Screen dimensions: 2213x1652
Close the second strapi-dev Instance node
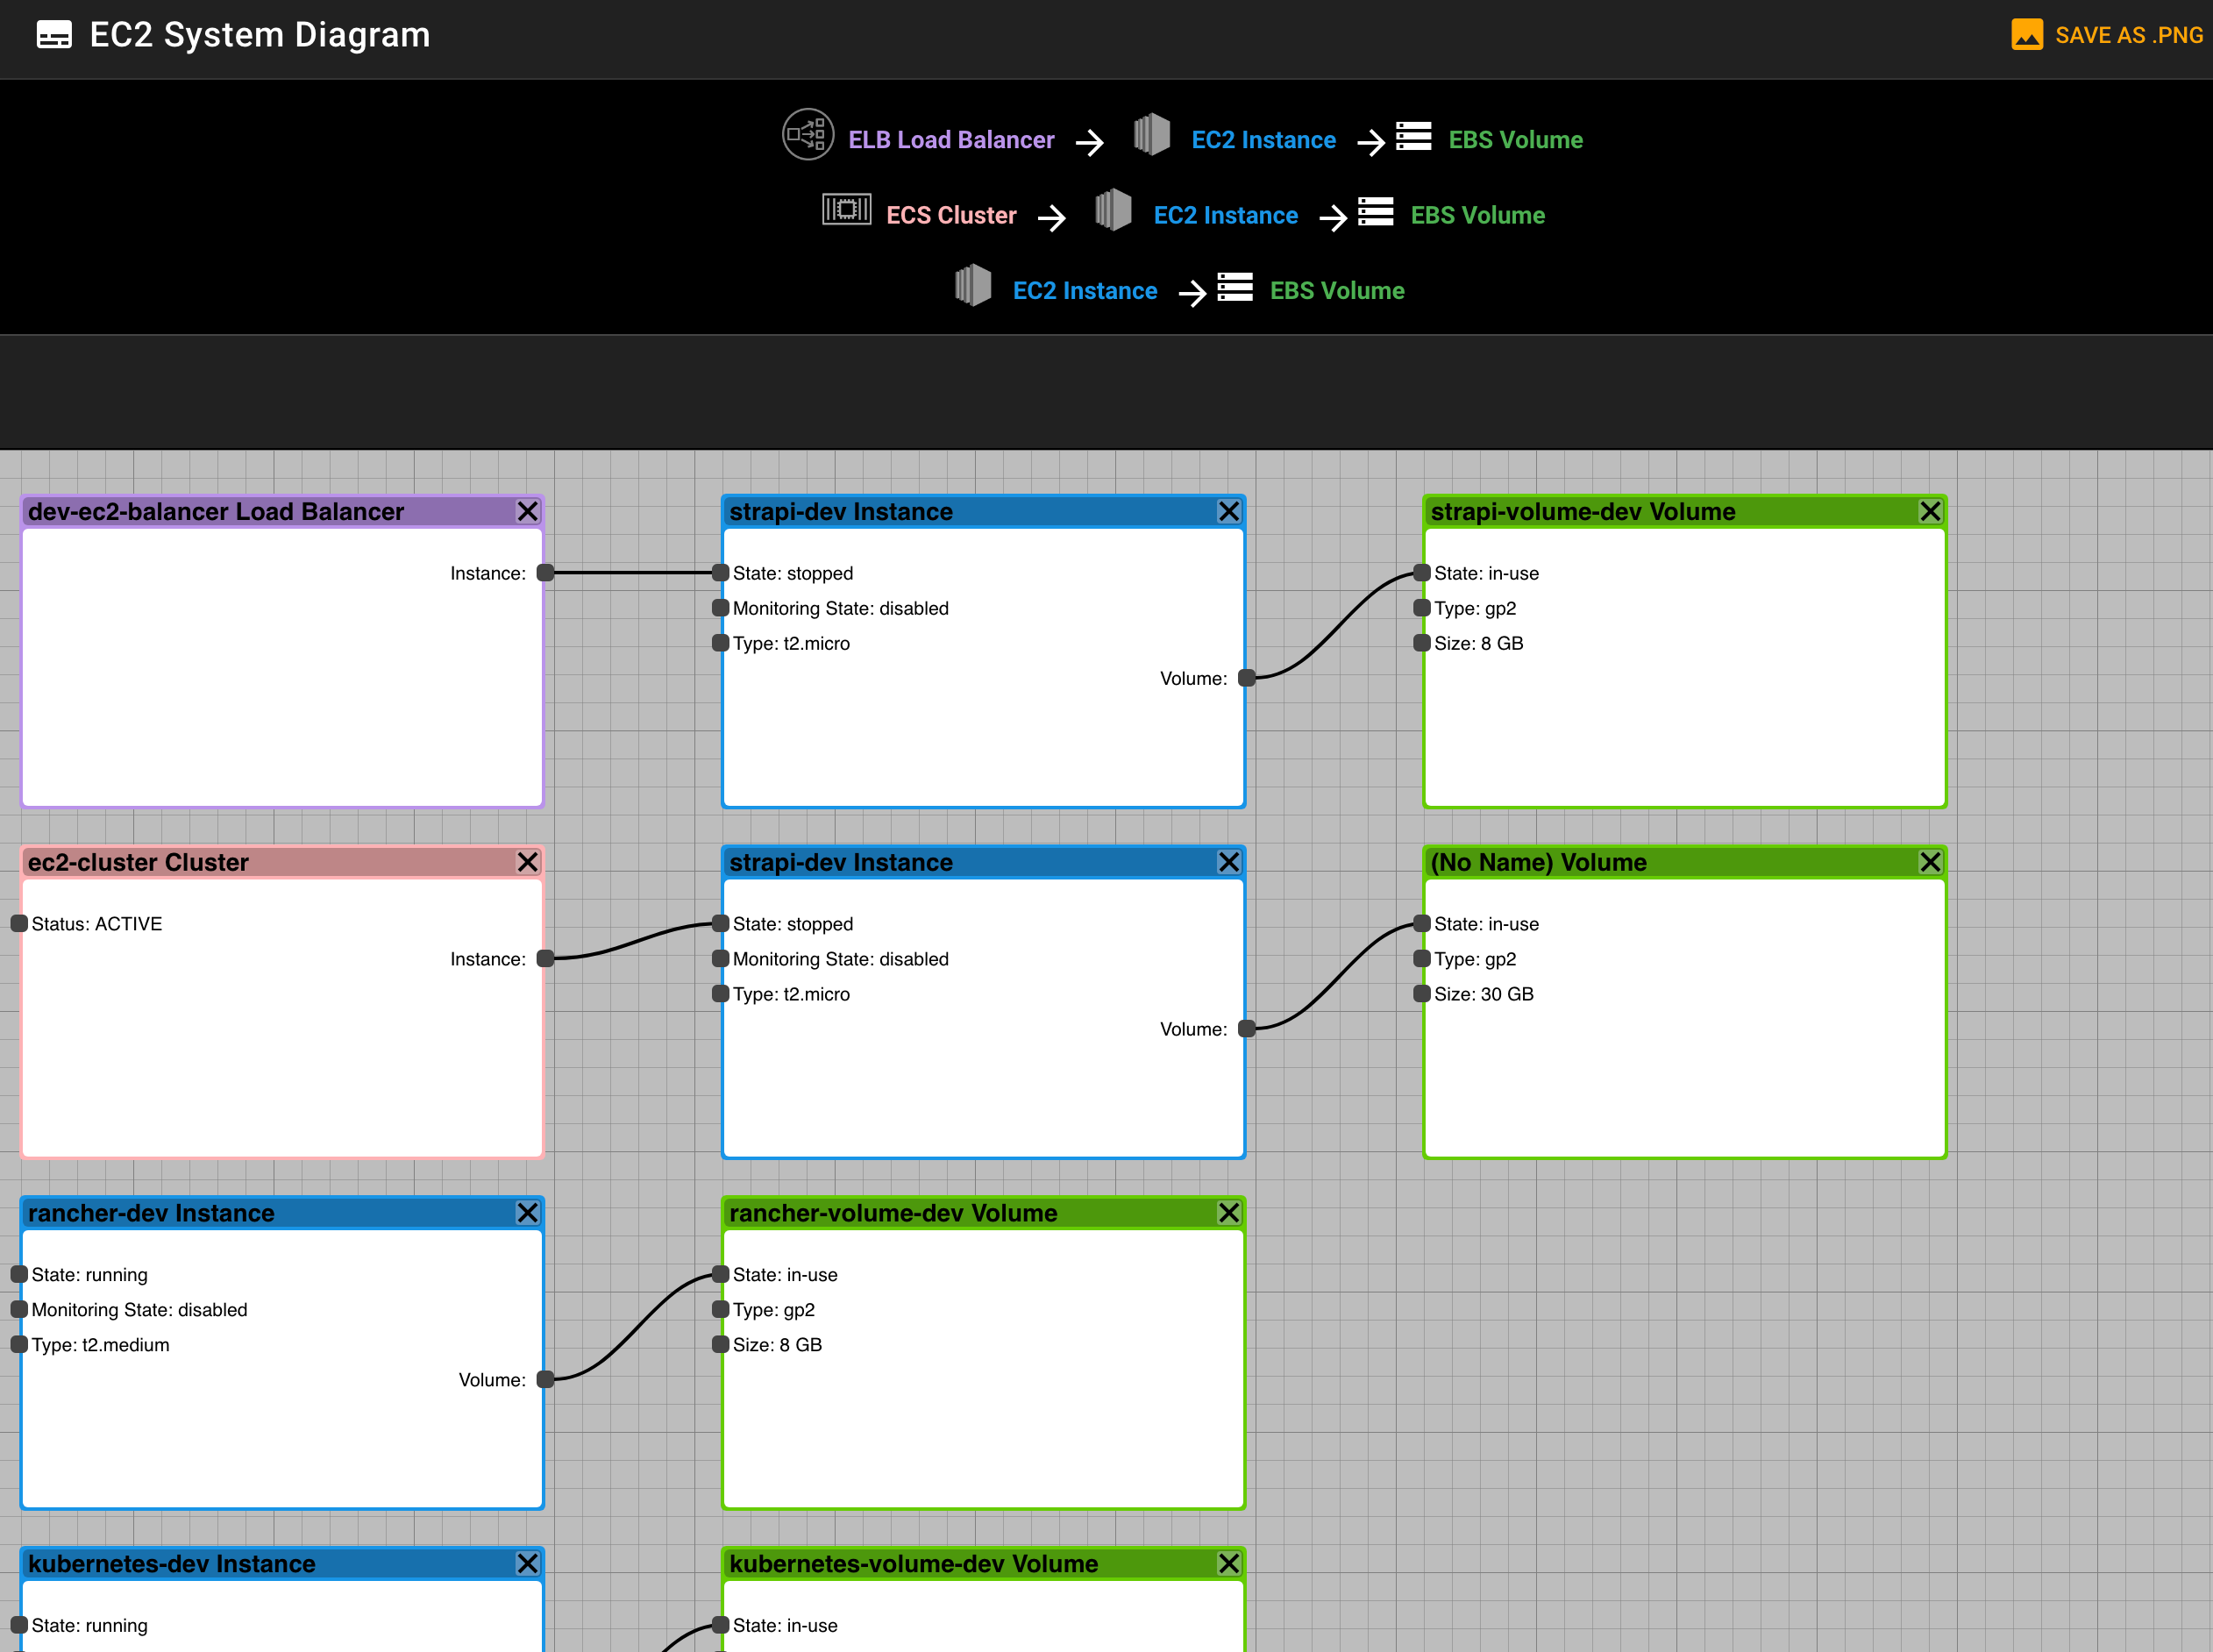click(x=1229, y=862)
